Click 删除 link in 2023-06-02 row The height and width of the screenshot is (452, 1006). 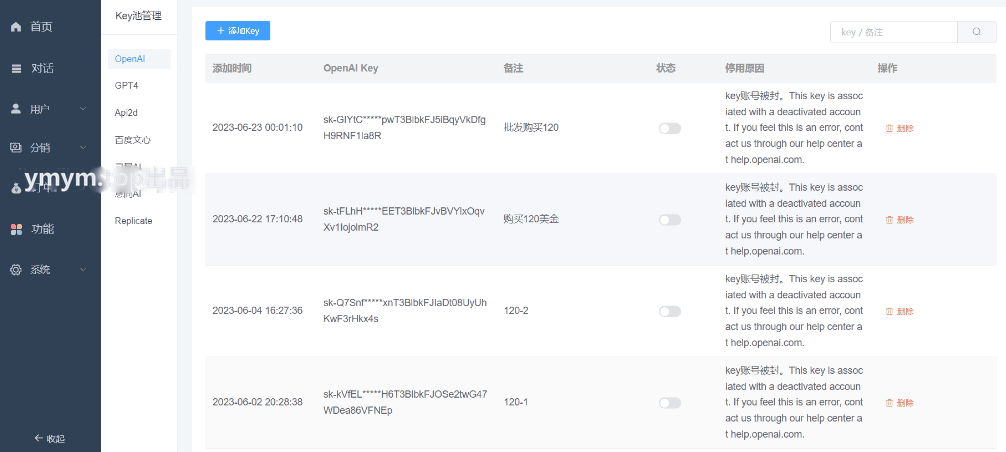(905, 403)
